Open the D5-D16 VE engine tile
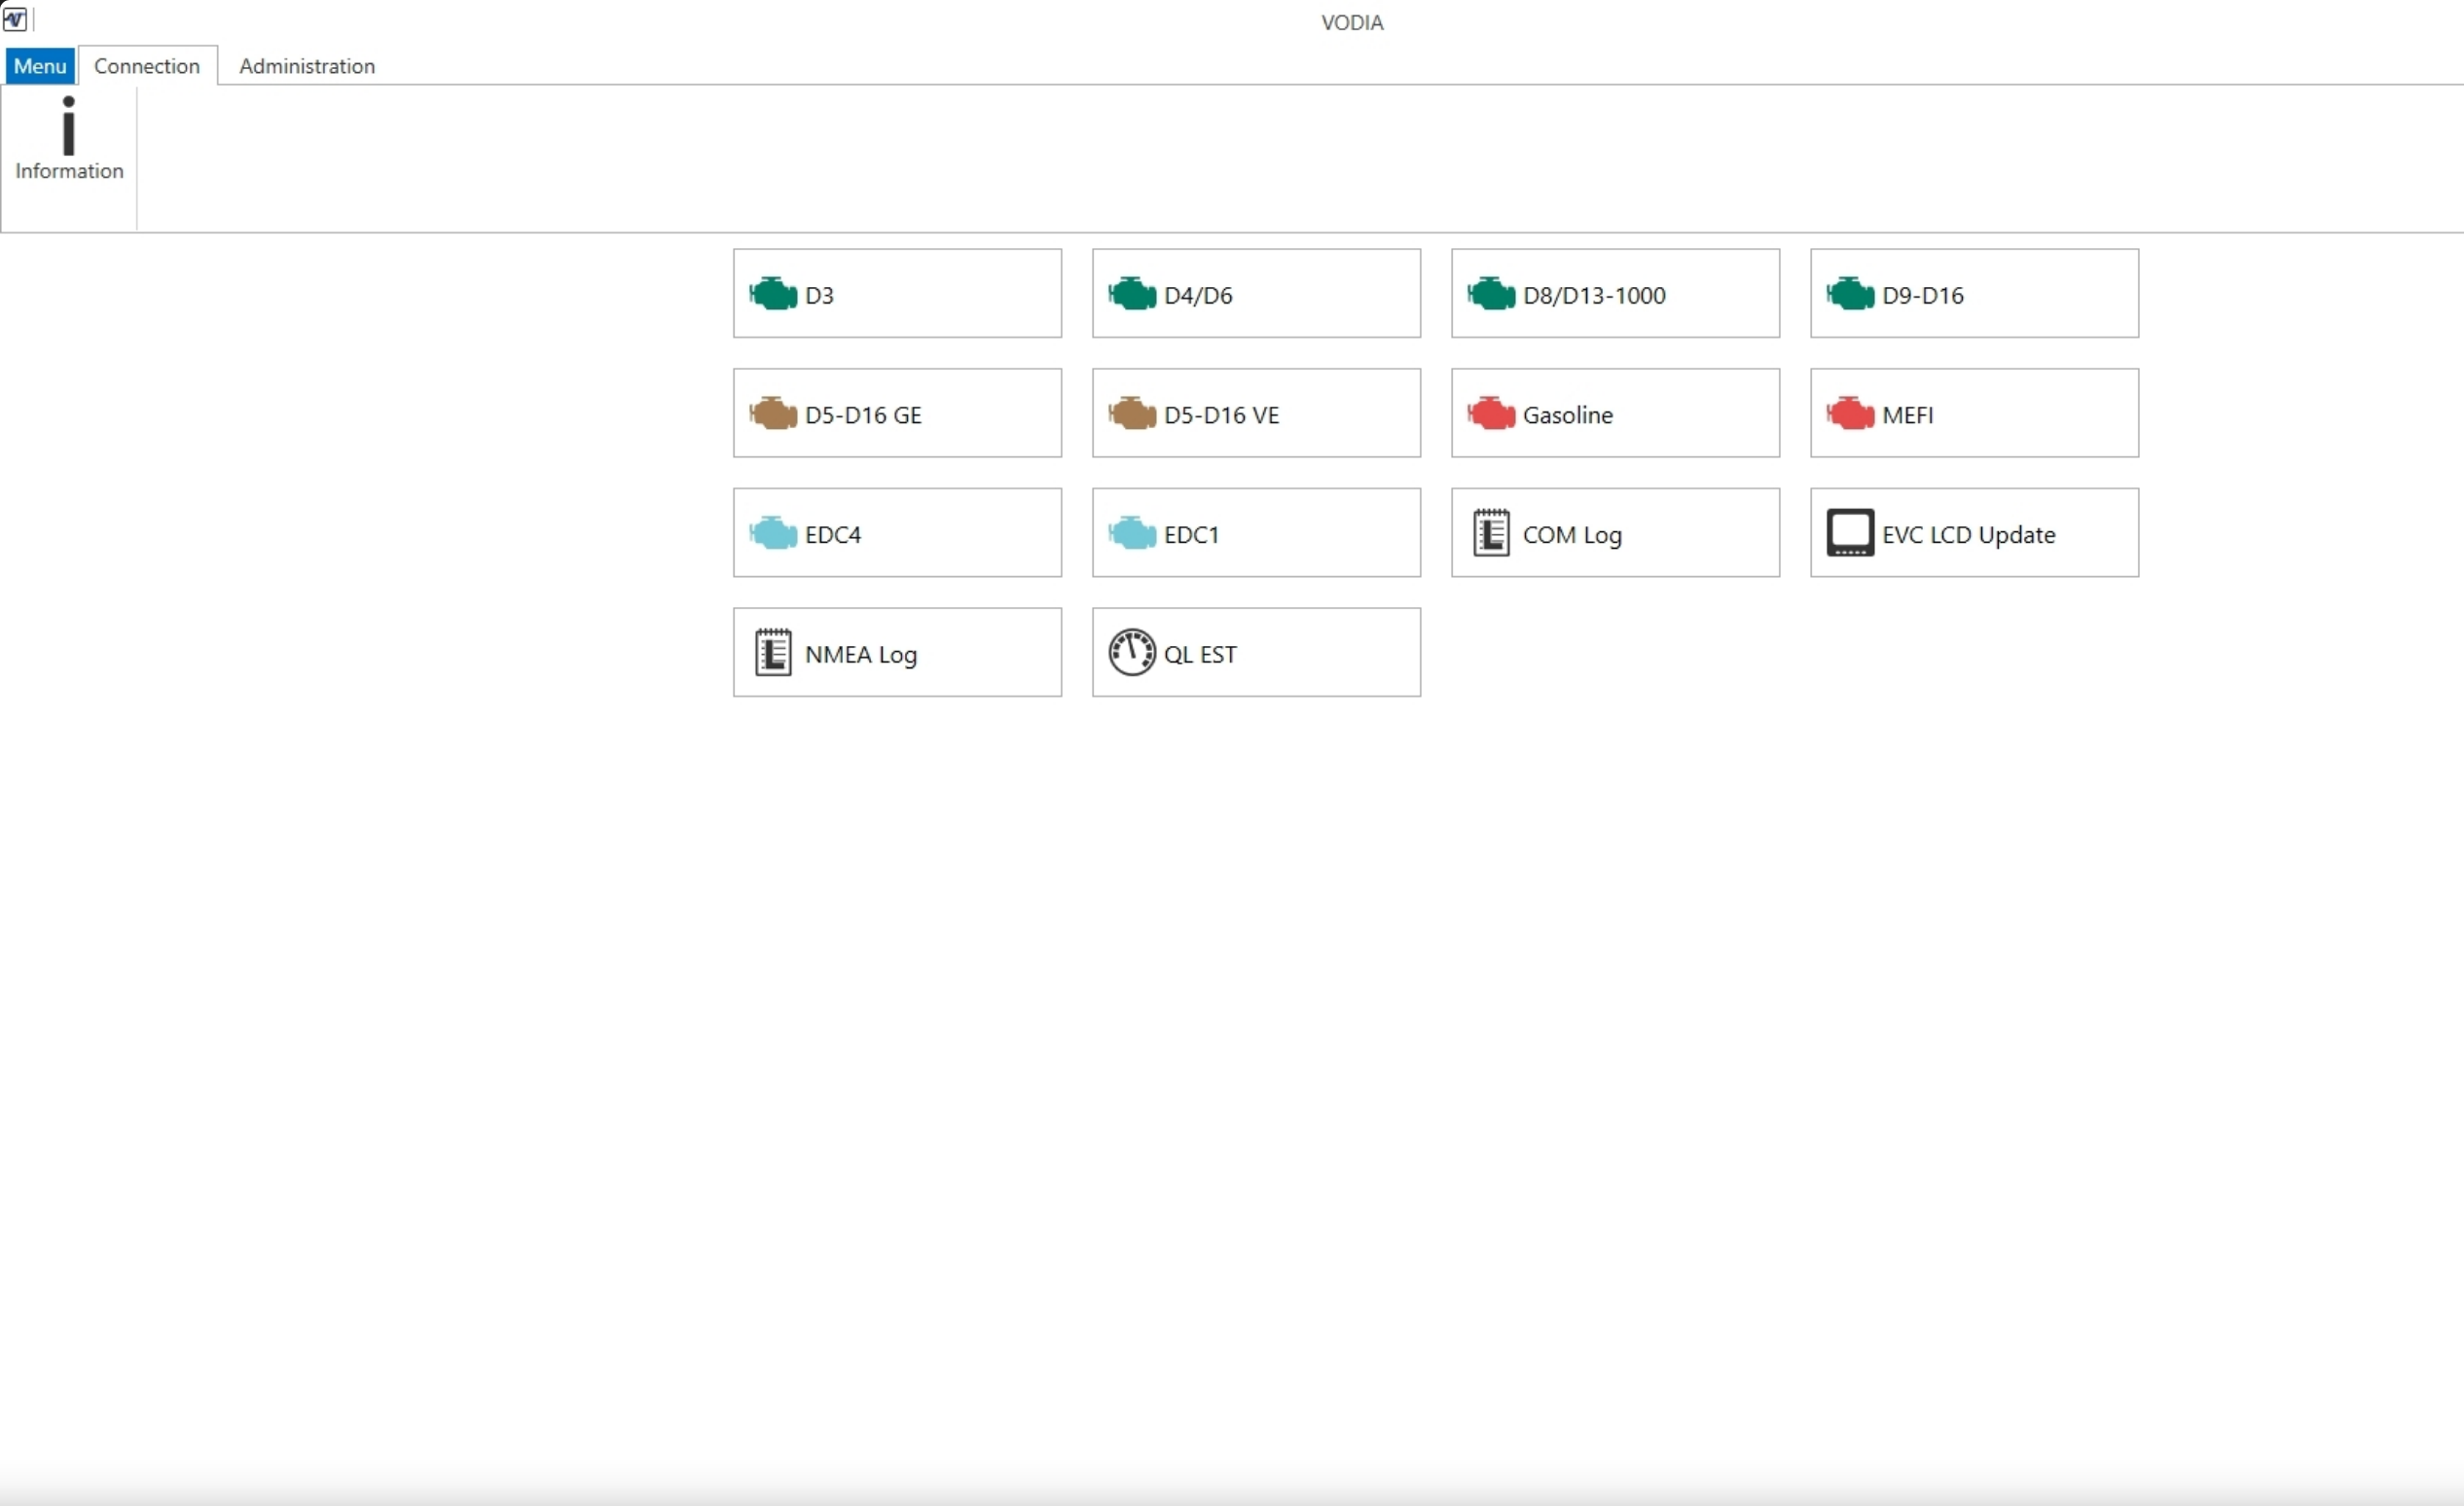 click(x=1255, y=413)
